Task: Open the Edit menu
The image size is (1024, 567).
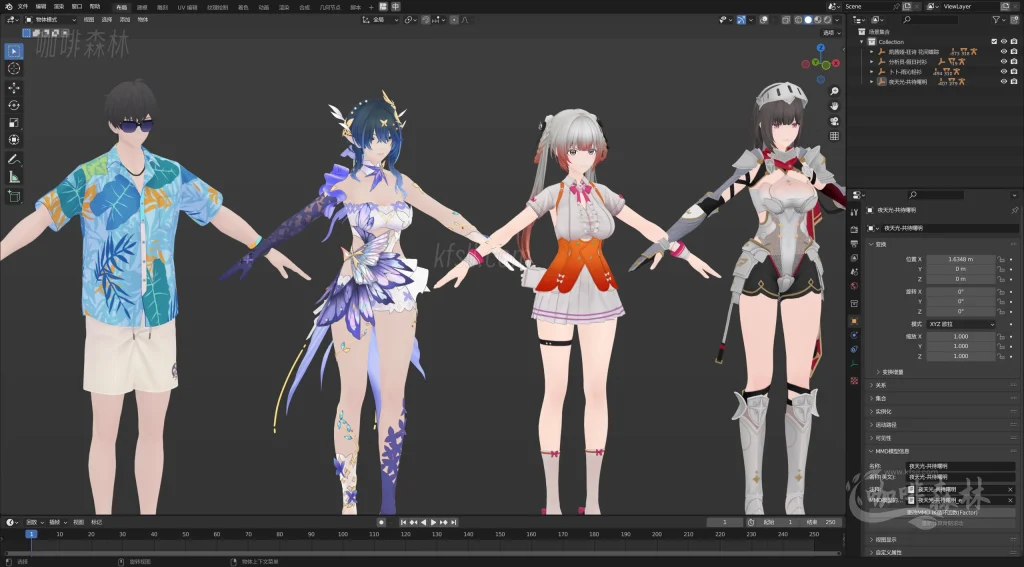Action: tap(40, 7)
